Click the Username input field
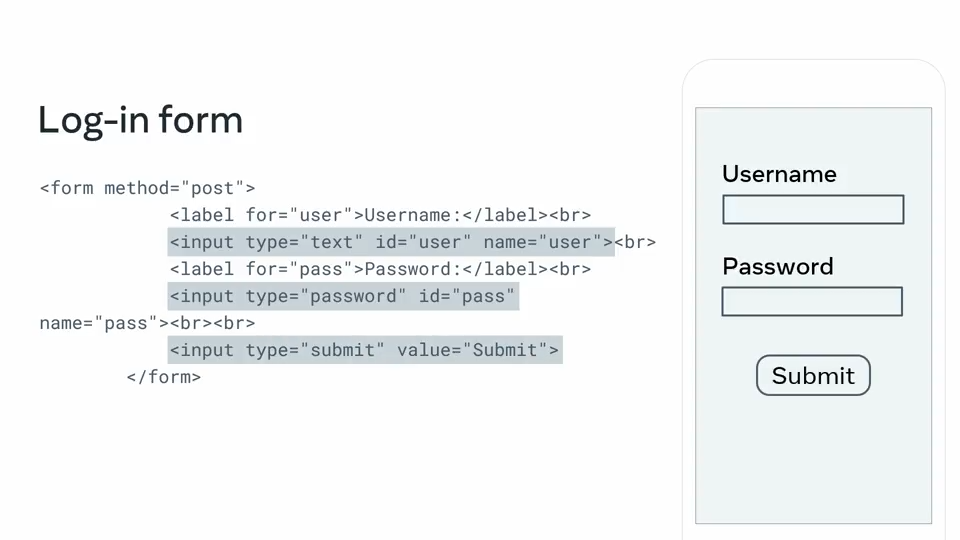This screenshot has height=540, width=960. 813,209
